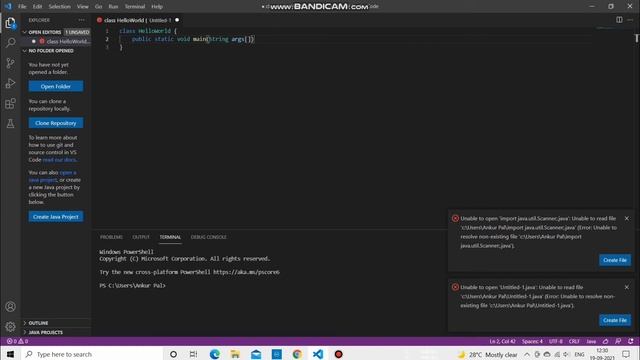Click unsaved dot on HelloWorld tab
Image resolution: width=640 pixels, height=360 pixels.
[177, 20]
